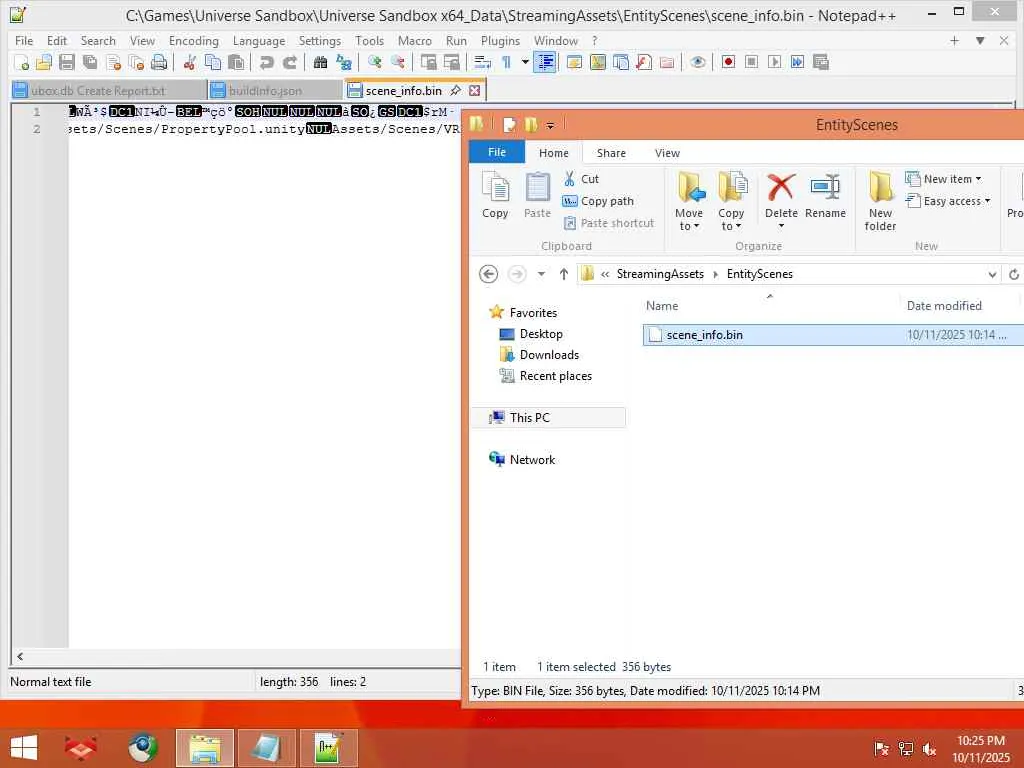Save the current file via toolbar

pos(67,62)
